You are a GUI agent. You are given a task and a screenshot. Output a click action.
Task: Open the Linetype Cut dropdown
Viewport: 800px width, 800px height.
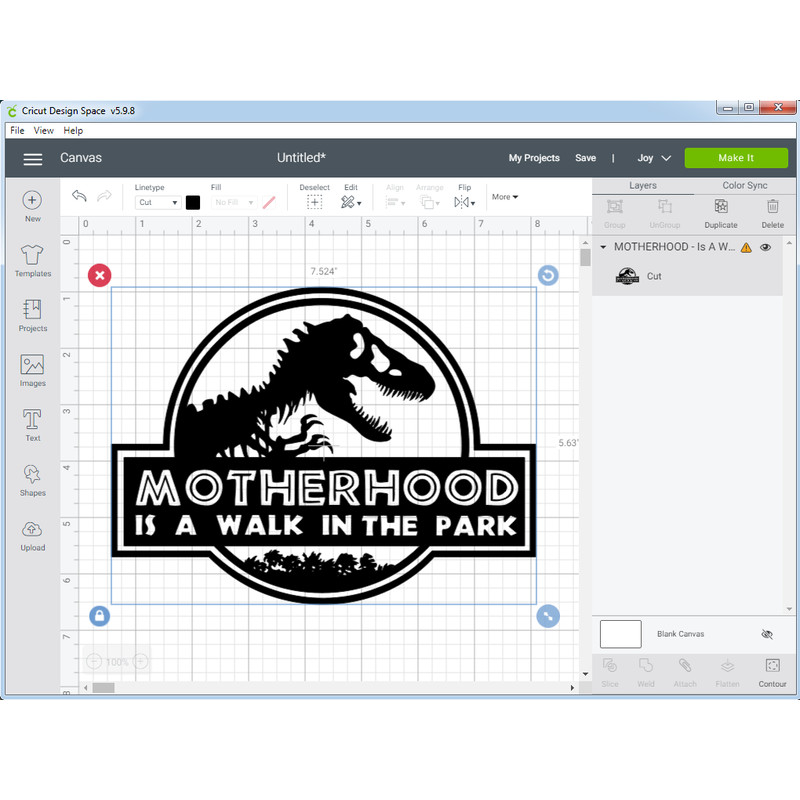(157, 202)
